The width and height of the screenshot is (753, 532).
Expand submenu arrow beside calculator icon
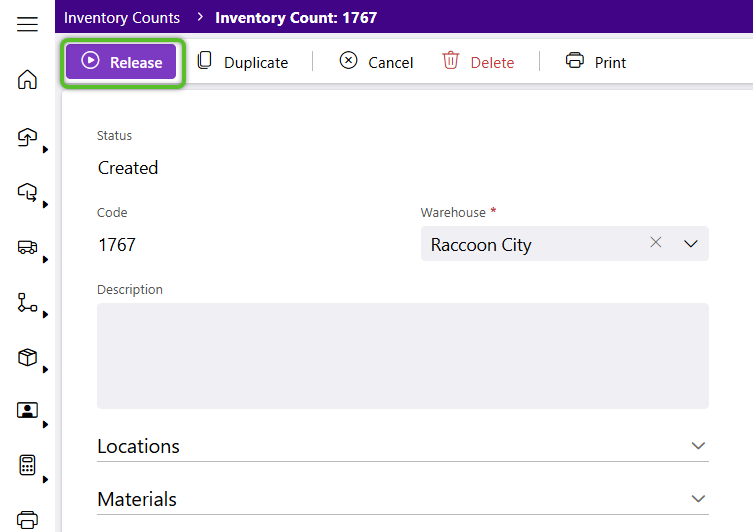45,479
